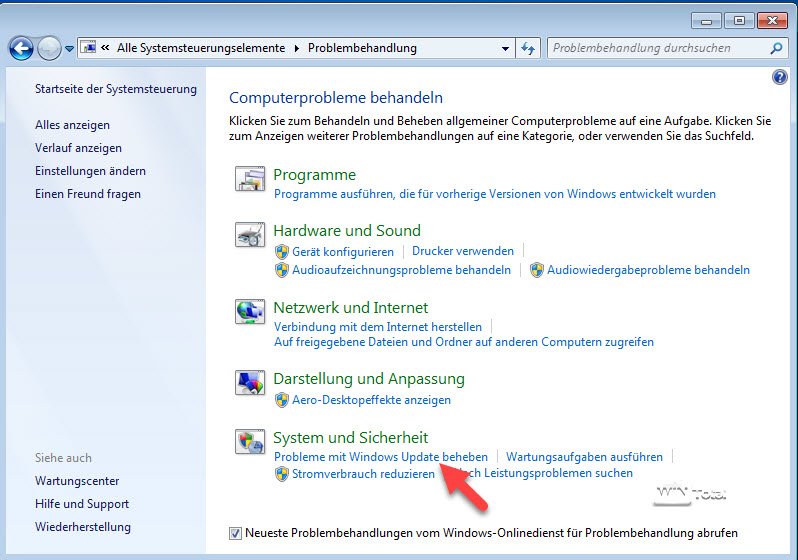Click Auf freigegebene Dateien und Ordner zugreifen
The width and height of the screenshot is (798, 560).
464,342
